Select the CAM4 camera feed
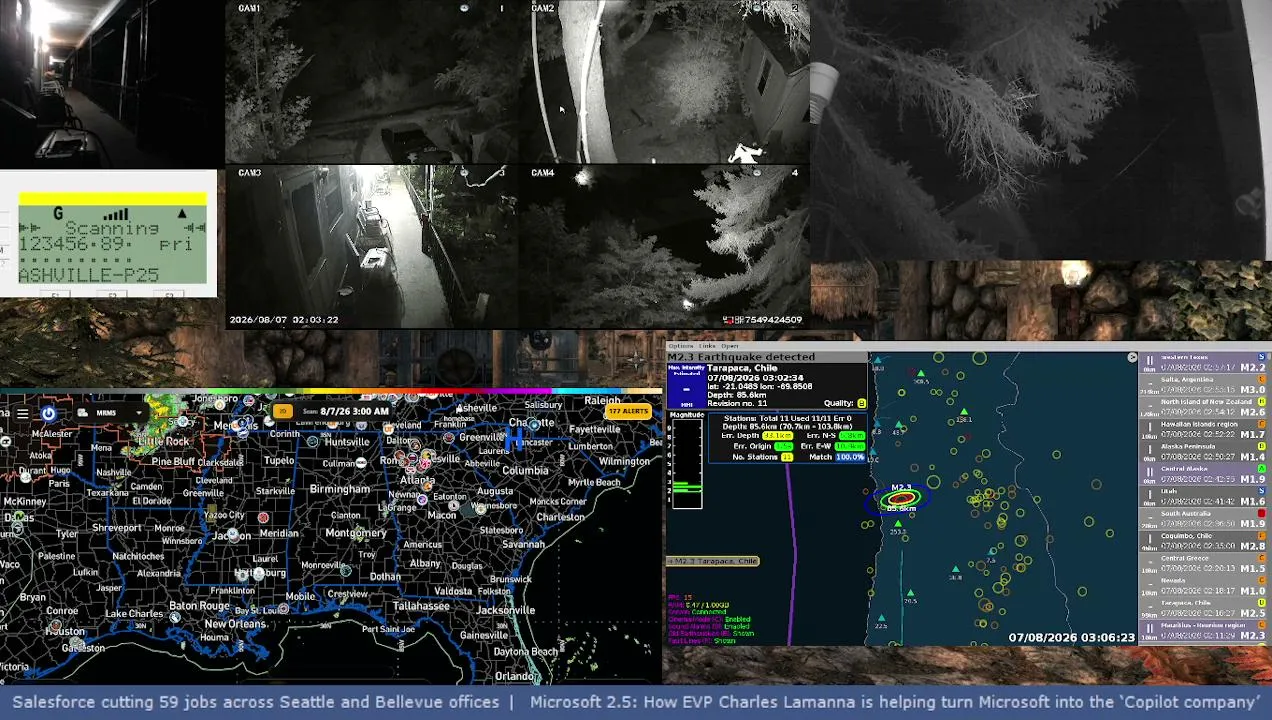The image size is (1272, 720). click(664, 247)
